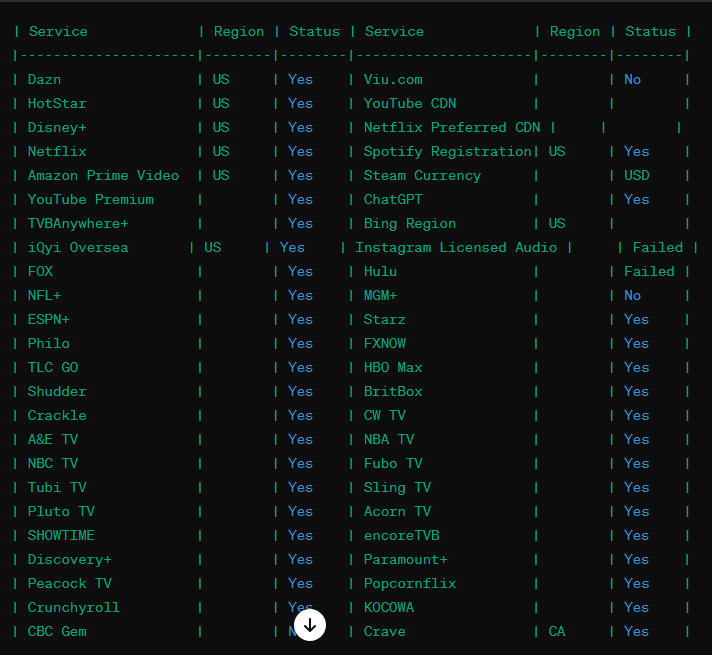Select the Discovery+ entry
This screenshot has width=712, height=655.
69,560
